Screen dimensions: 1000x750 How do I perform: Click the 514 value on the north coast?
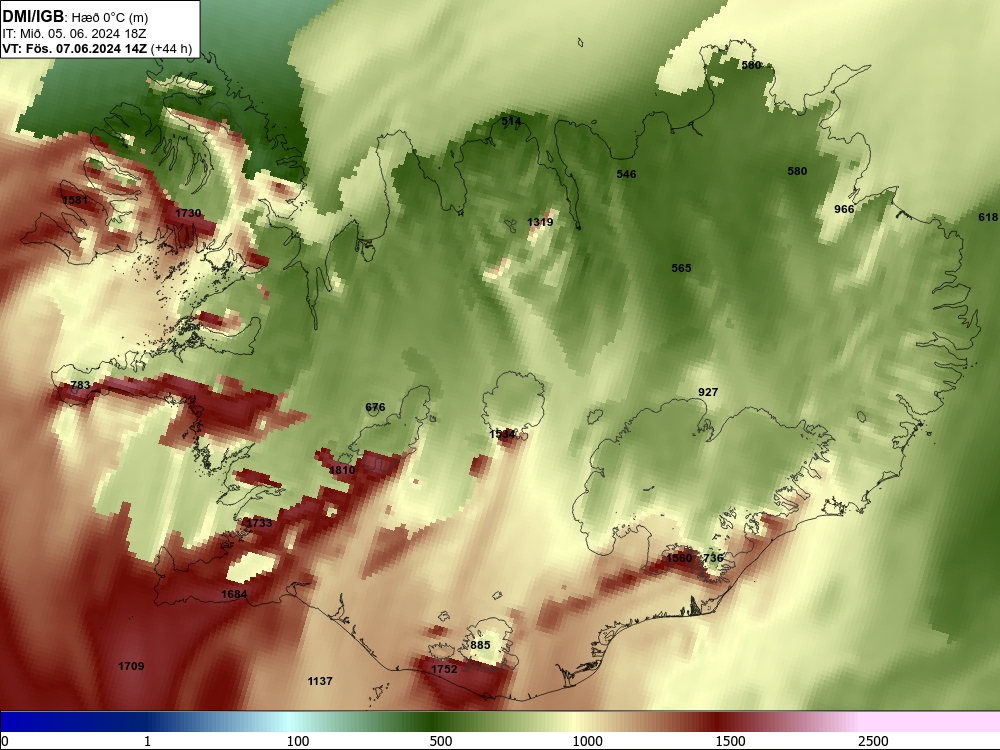click(x=511, y=121)
